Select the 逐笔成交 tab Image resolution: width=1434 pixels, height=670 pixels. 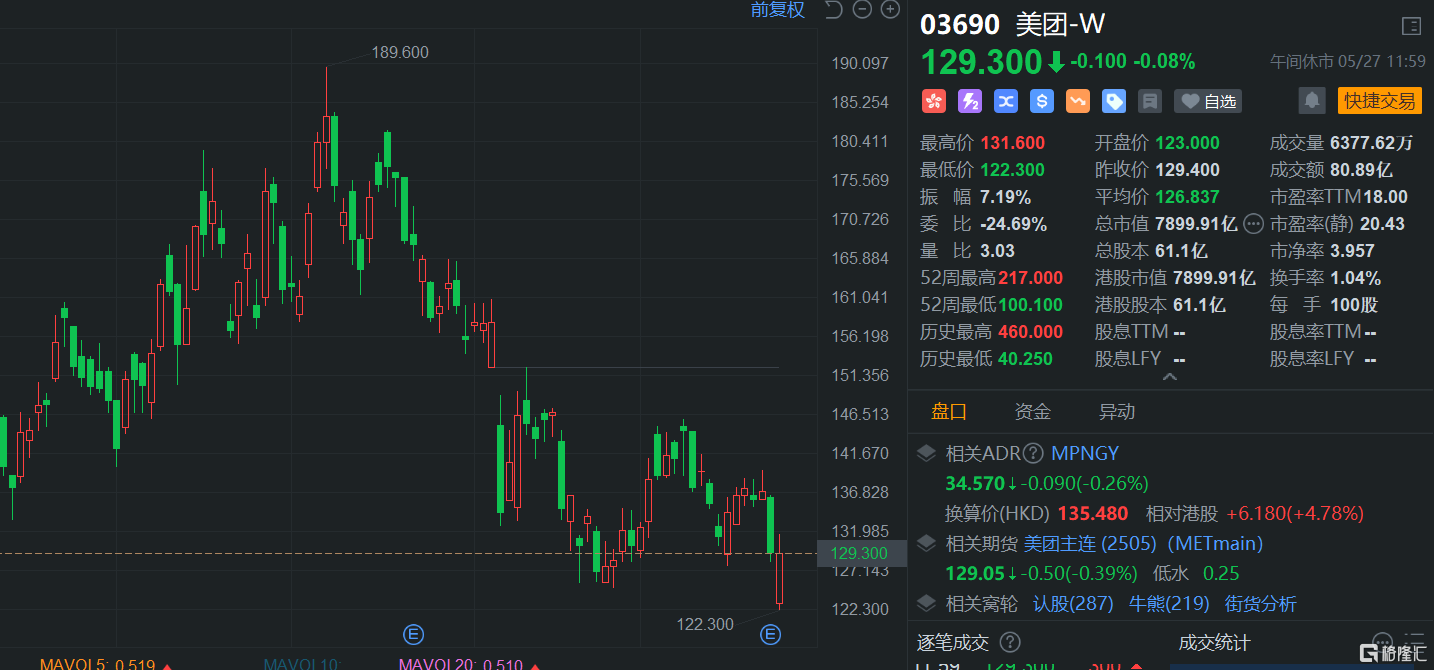(x=953, y=642)
